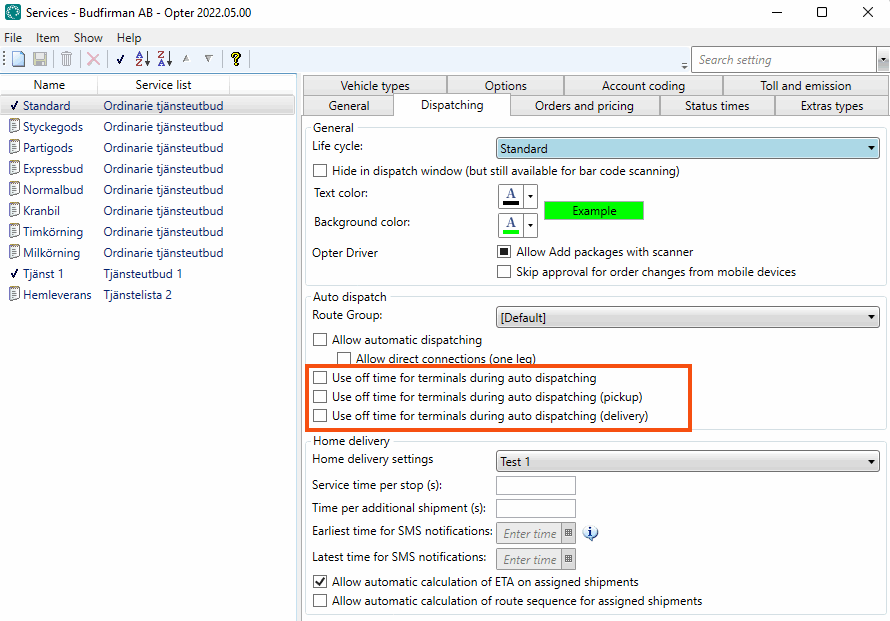Image resolution: width=890 pixels, height=621 pixels.
Task: Switch to the Orders and pricing tab
Action: click(584, 106)
